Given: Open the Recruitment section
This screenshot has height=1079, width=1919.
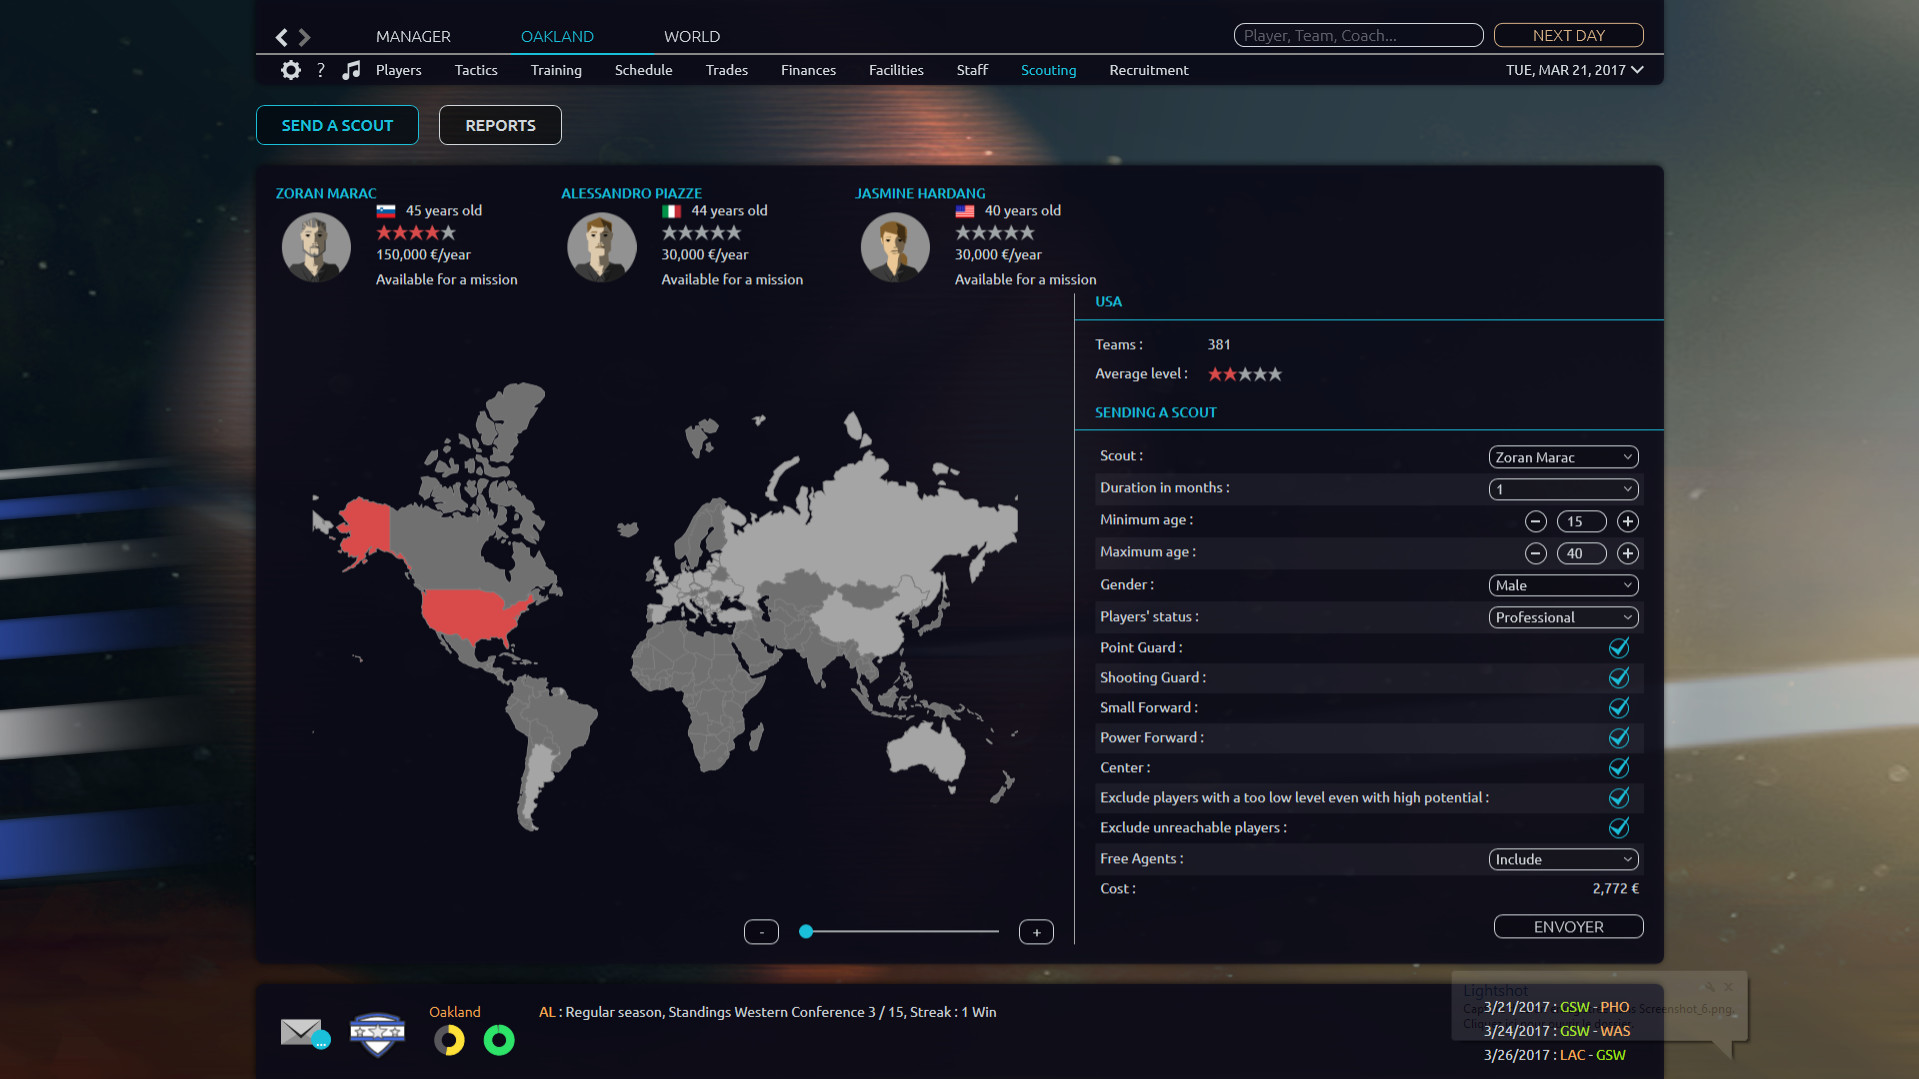Looking at the screenshot, I should [x=1148, y=70].
